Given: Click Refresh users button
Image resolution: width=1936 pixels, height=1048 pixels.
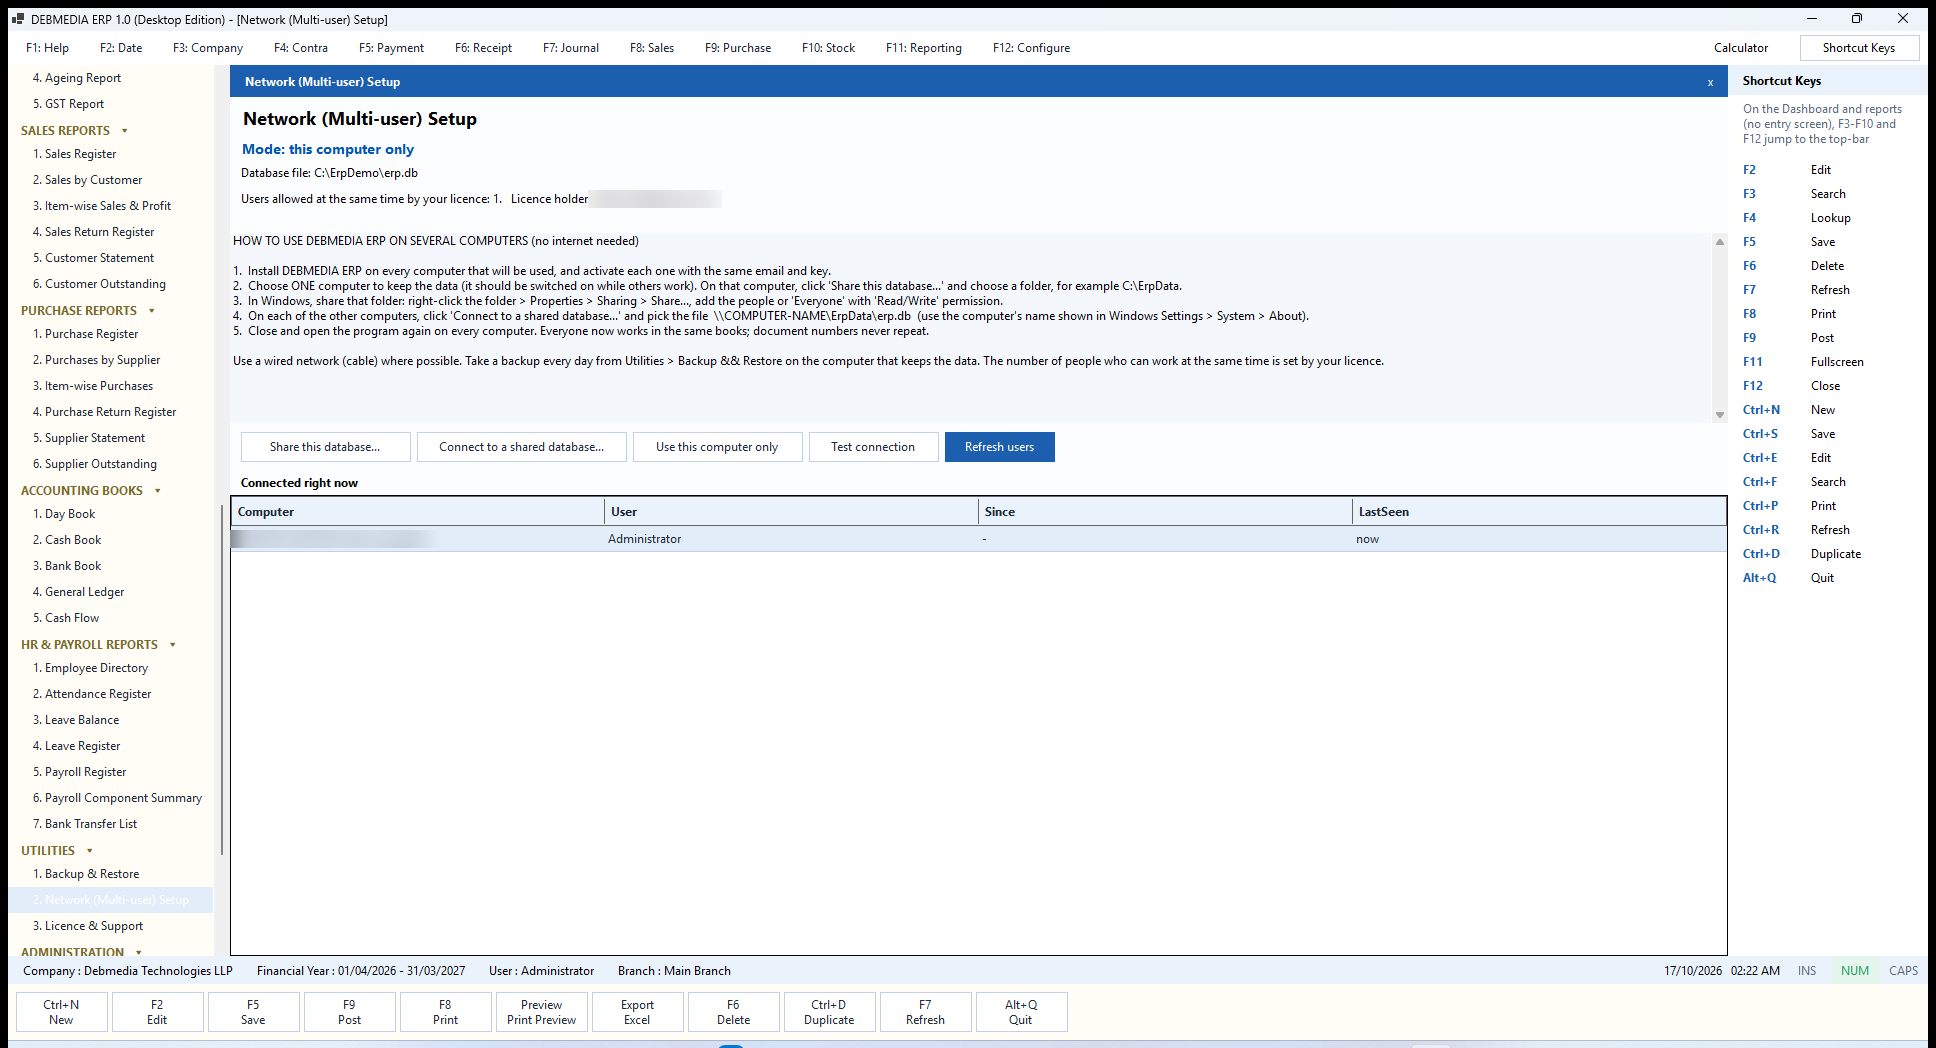Looking at the screenshot, I should (x=1000, y=447).
